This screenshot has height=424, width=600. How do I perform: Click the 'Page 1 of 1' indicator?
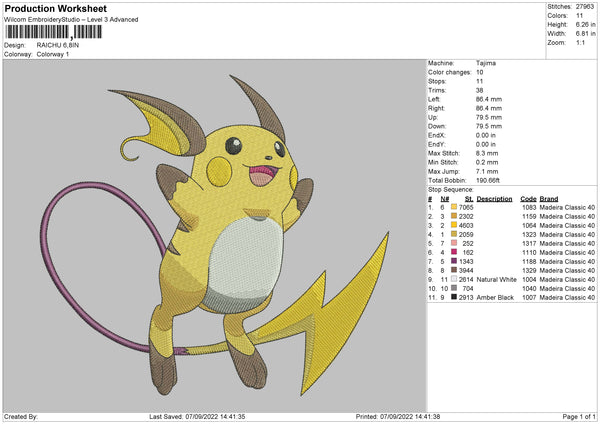[579, 416]
